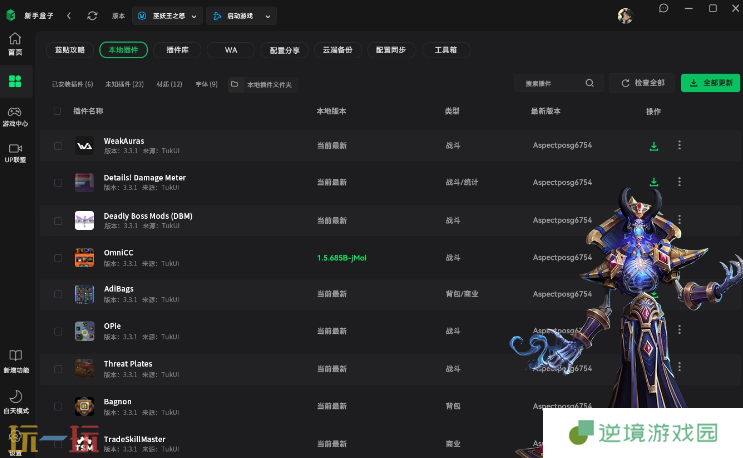Open the three-dot menu for WeakAuras
Viewport: 743px width, 458px height.
pos(679,145)
